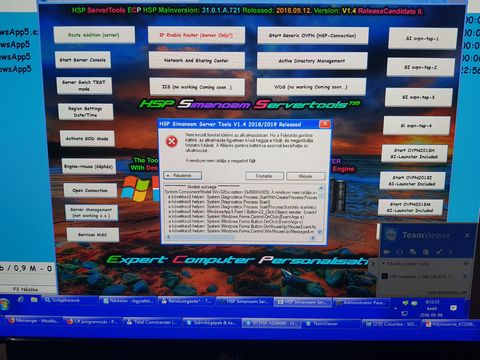Click the horizontal scrollbar thumb in details
This screenshot has width=480, height=360.
[x=203, y=237]
